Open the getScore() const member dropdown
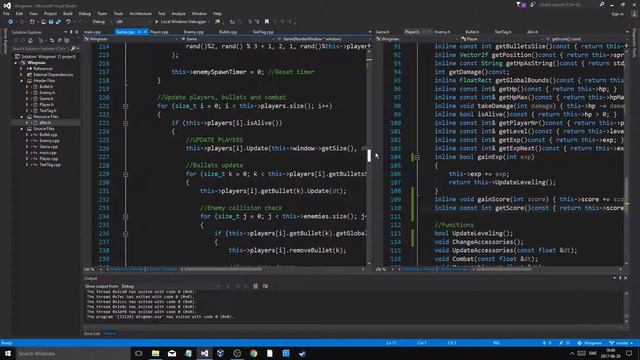The width and height of the screenshot is (640, 360). point(587,39)
